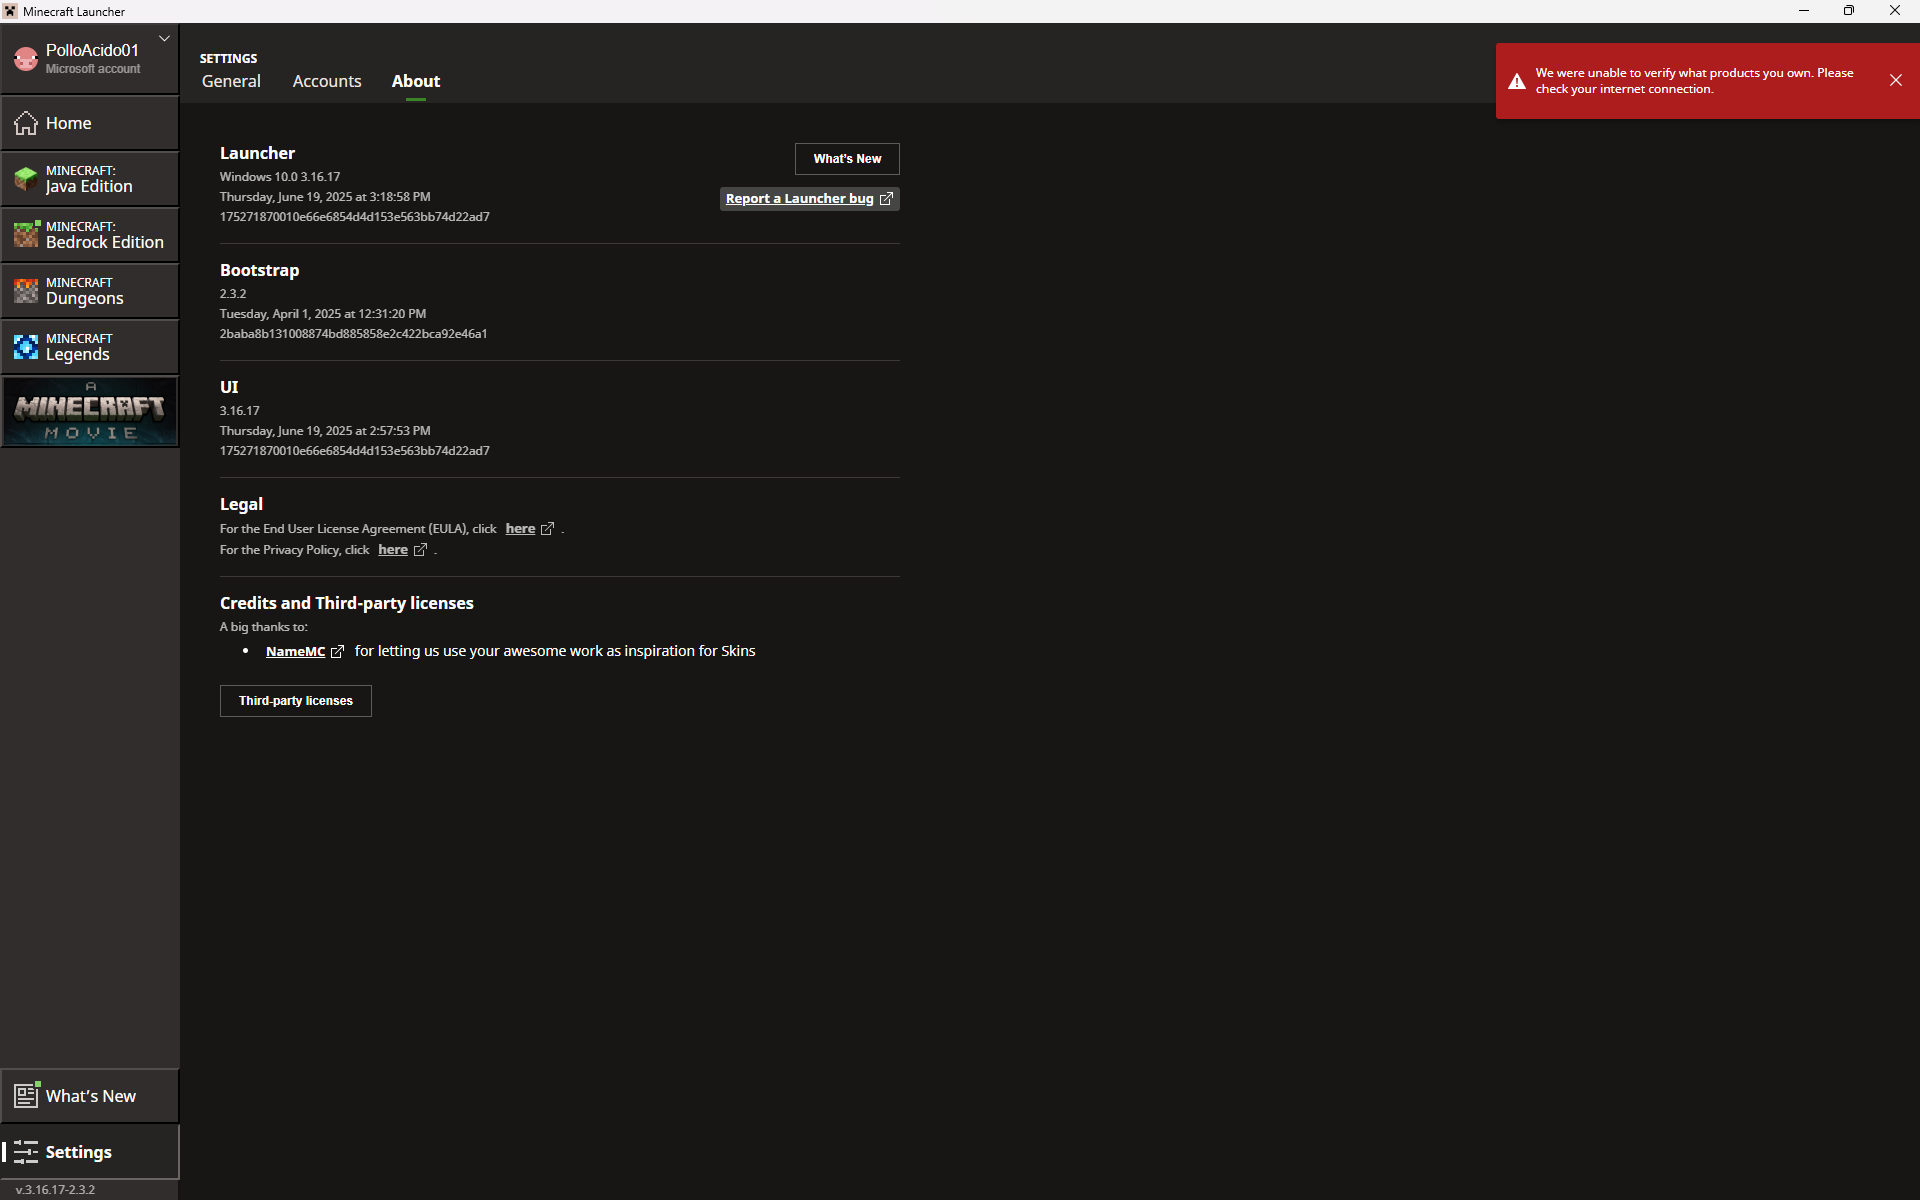
Task: Dismiss the red error notification
Action: point(1896,81)
